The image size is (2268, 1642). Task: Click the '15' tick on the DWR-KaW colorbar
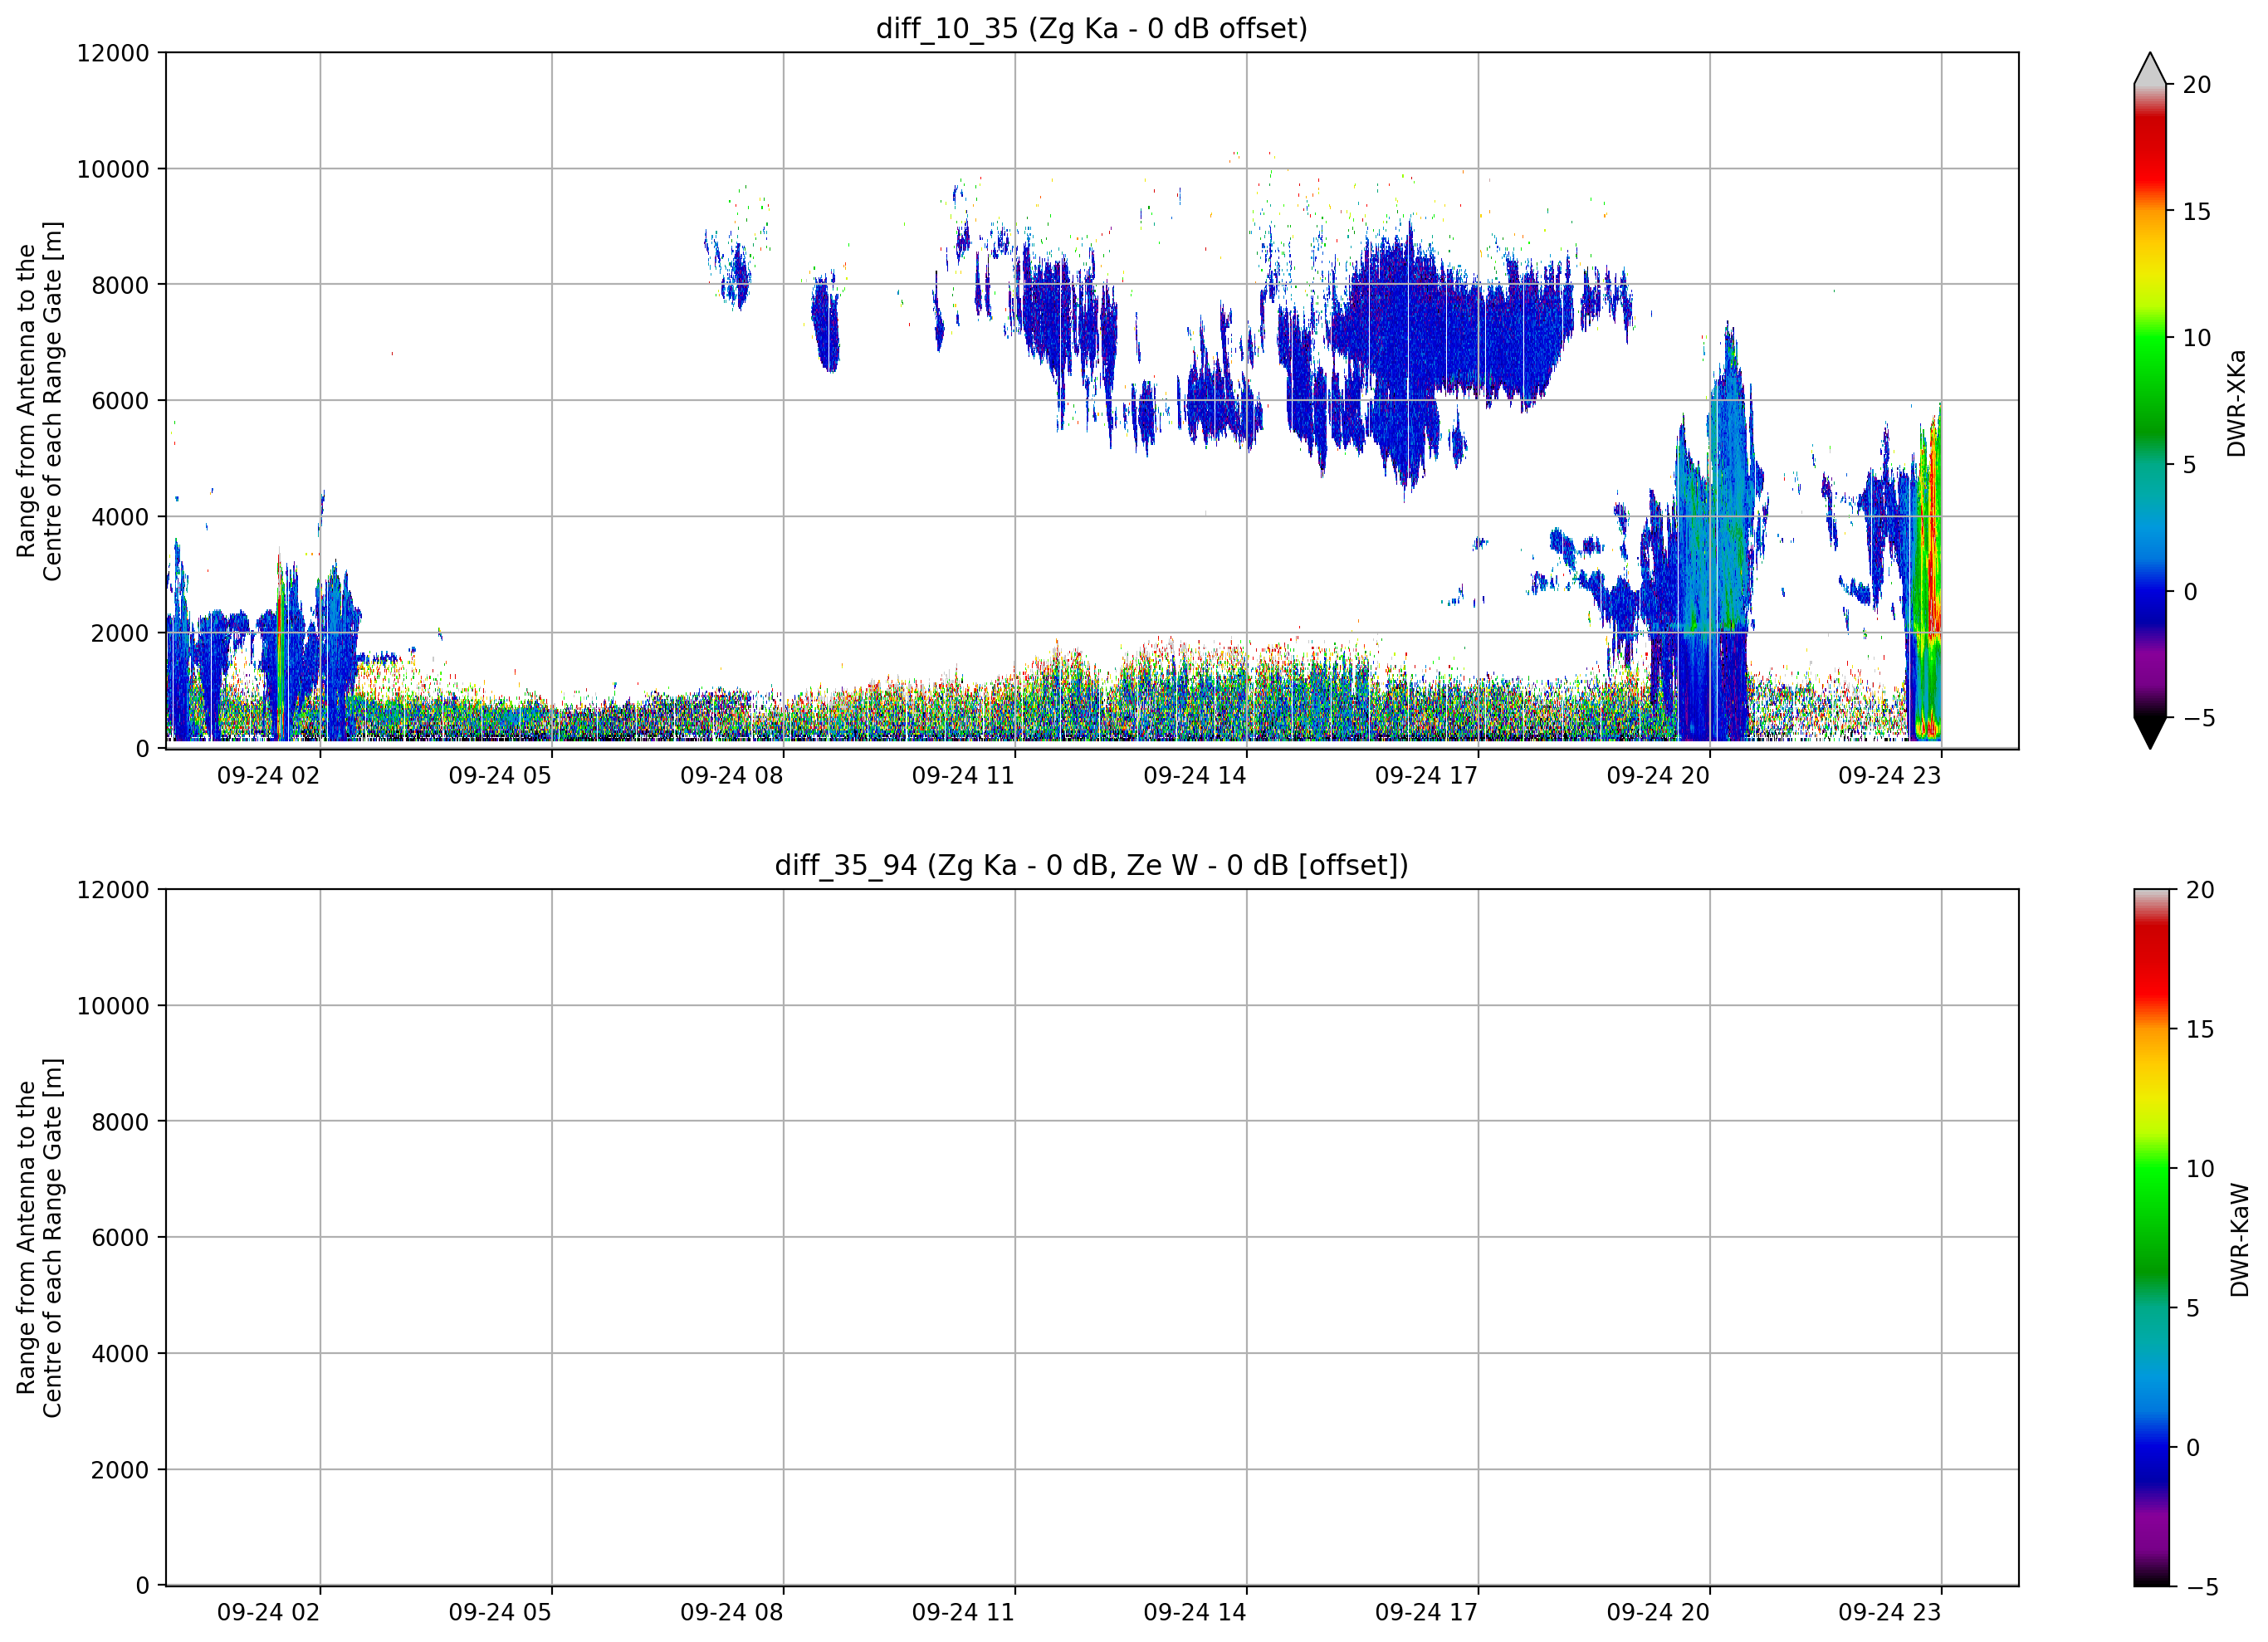pyautogui.click(x=2200, y=1029)
